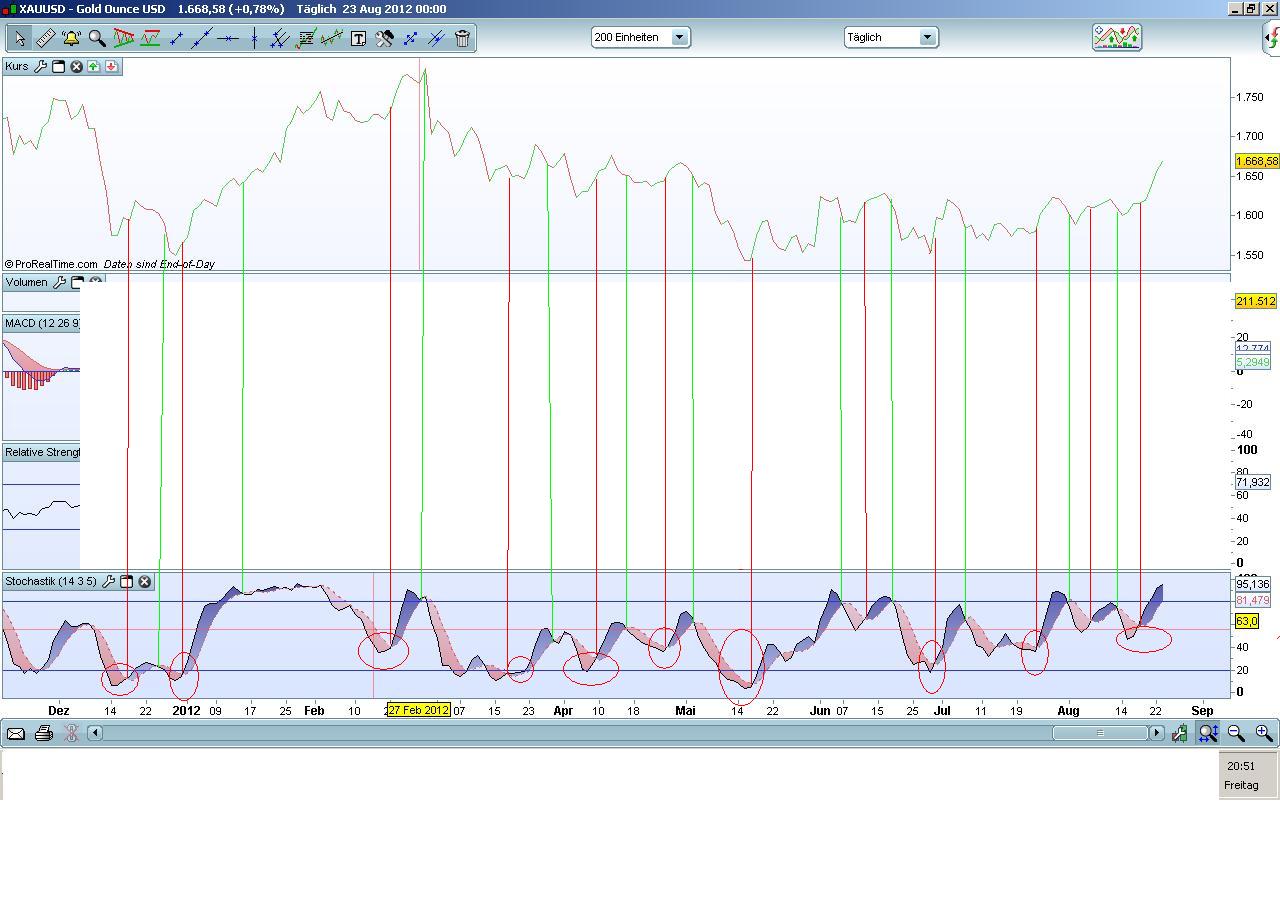Click the printer icon to print chart
Viewport: 1280px width, 900px height.
43,733
